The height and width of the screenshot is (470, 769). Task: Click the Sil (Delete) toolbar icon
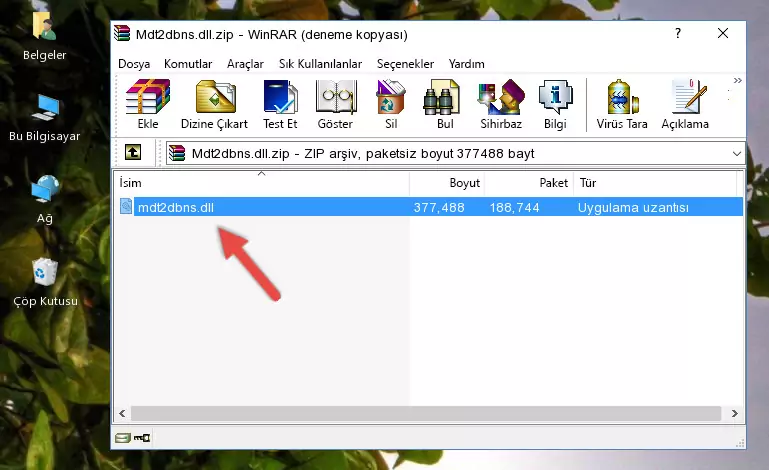pos(391,104)
